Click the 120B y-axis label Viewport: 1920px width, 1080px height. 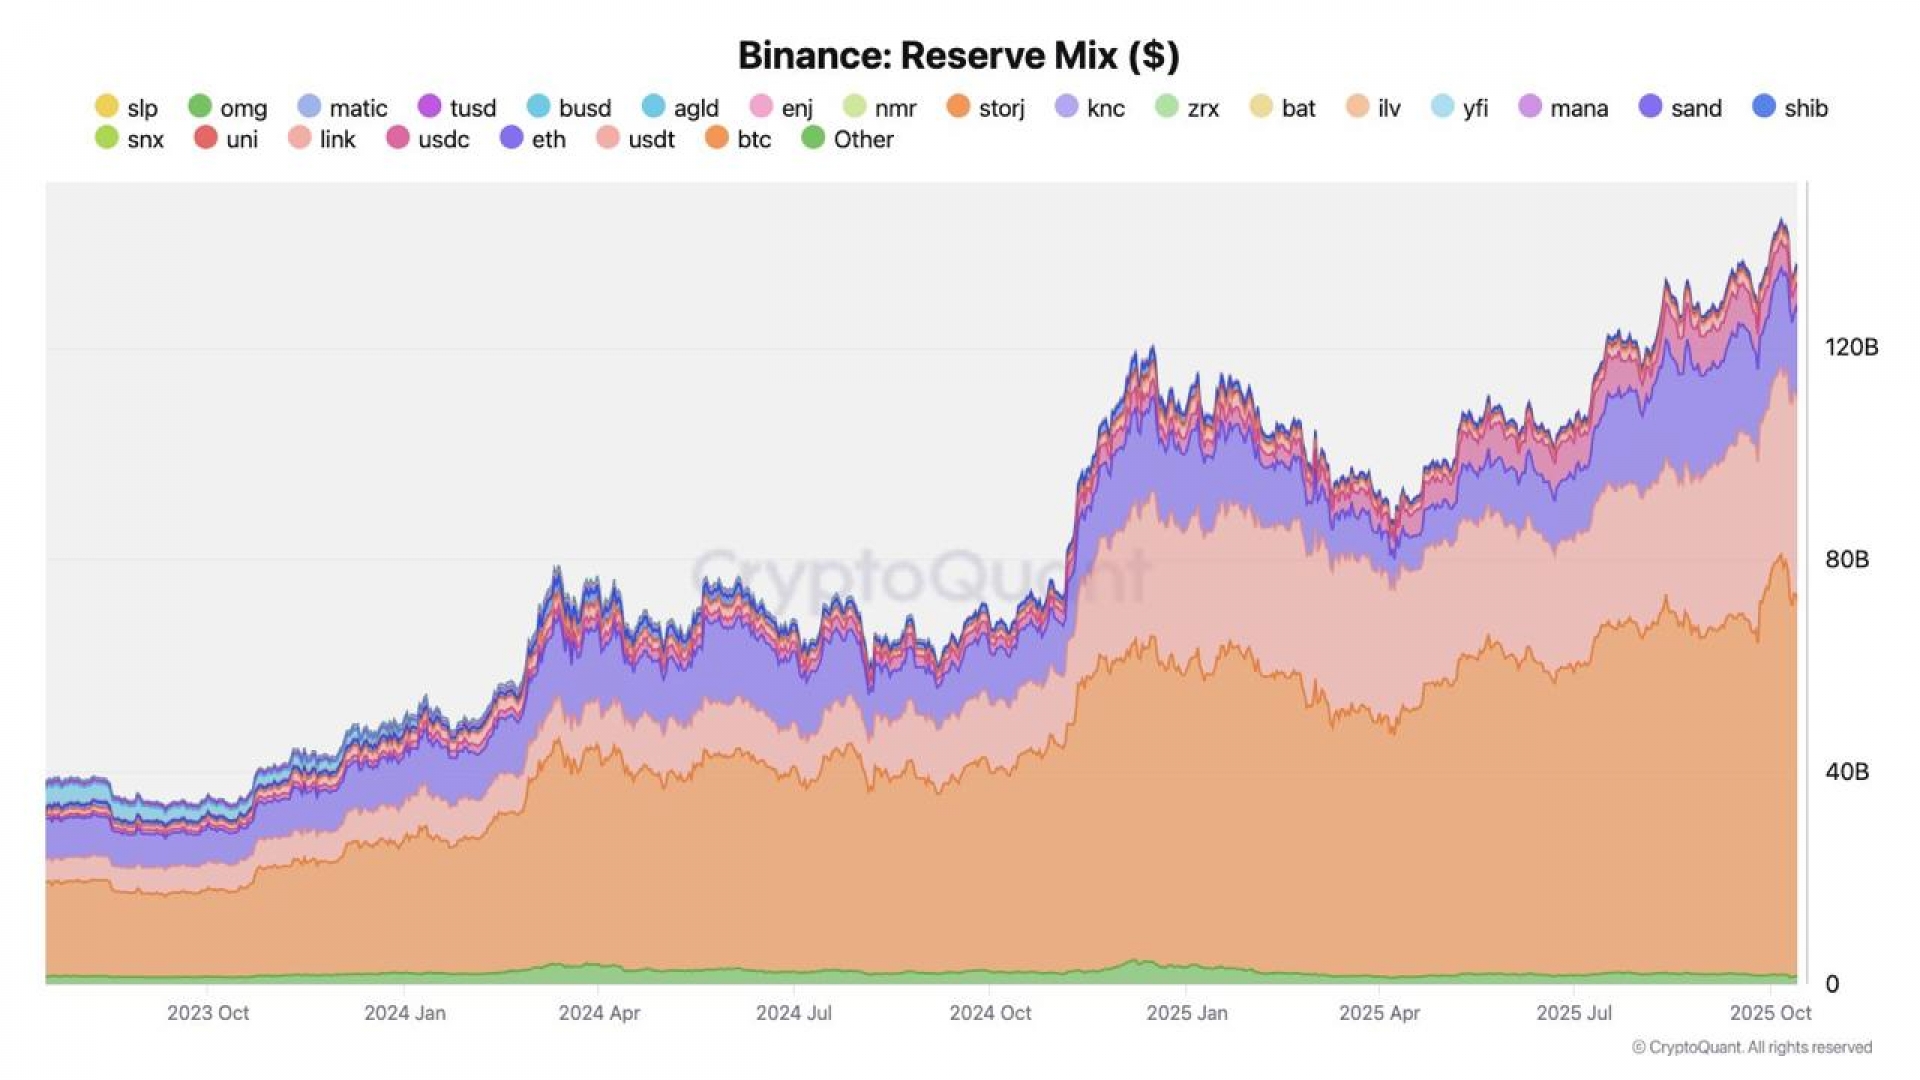point(1851,347)
